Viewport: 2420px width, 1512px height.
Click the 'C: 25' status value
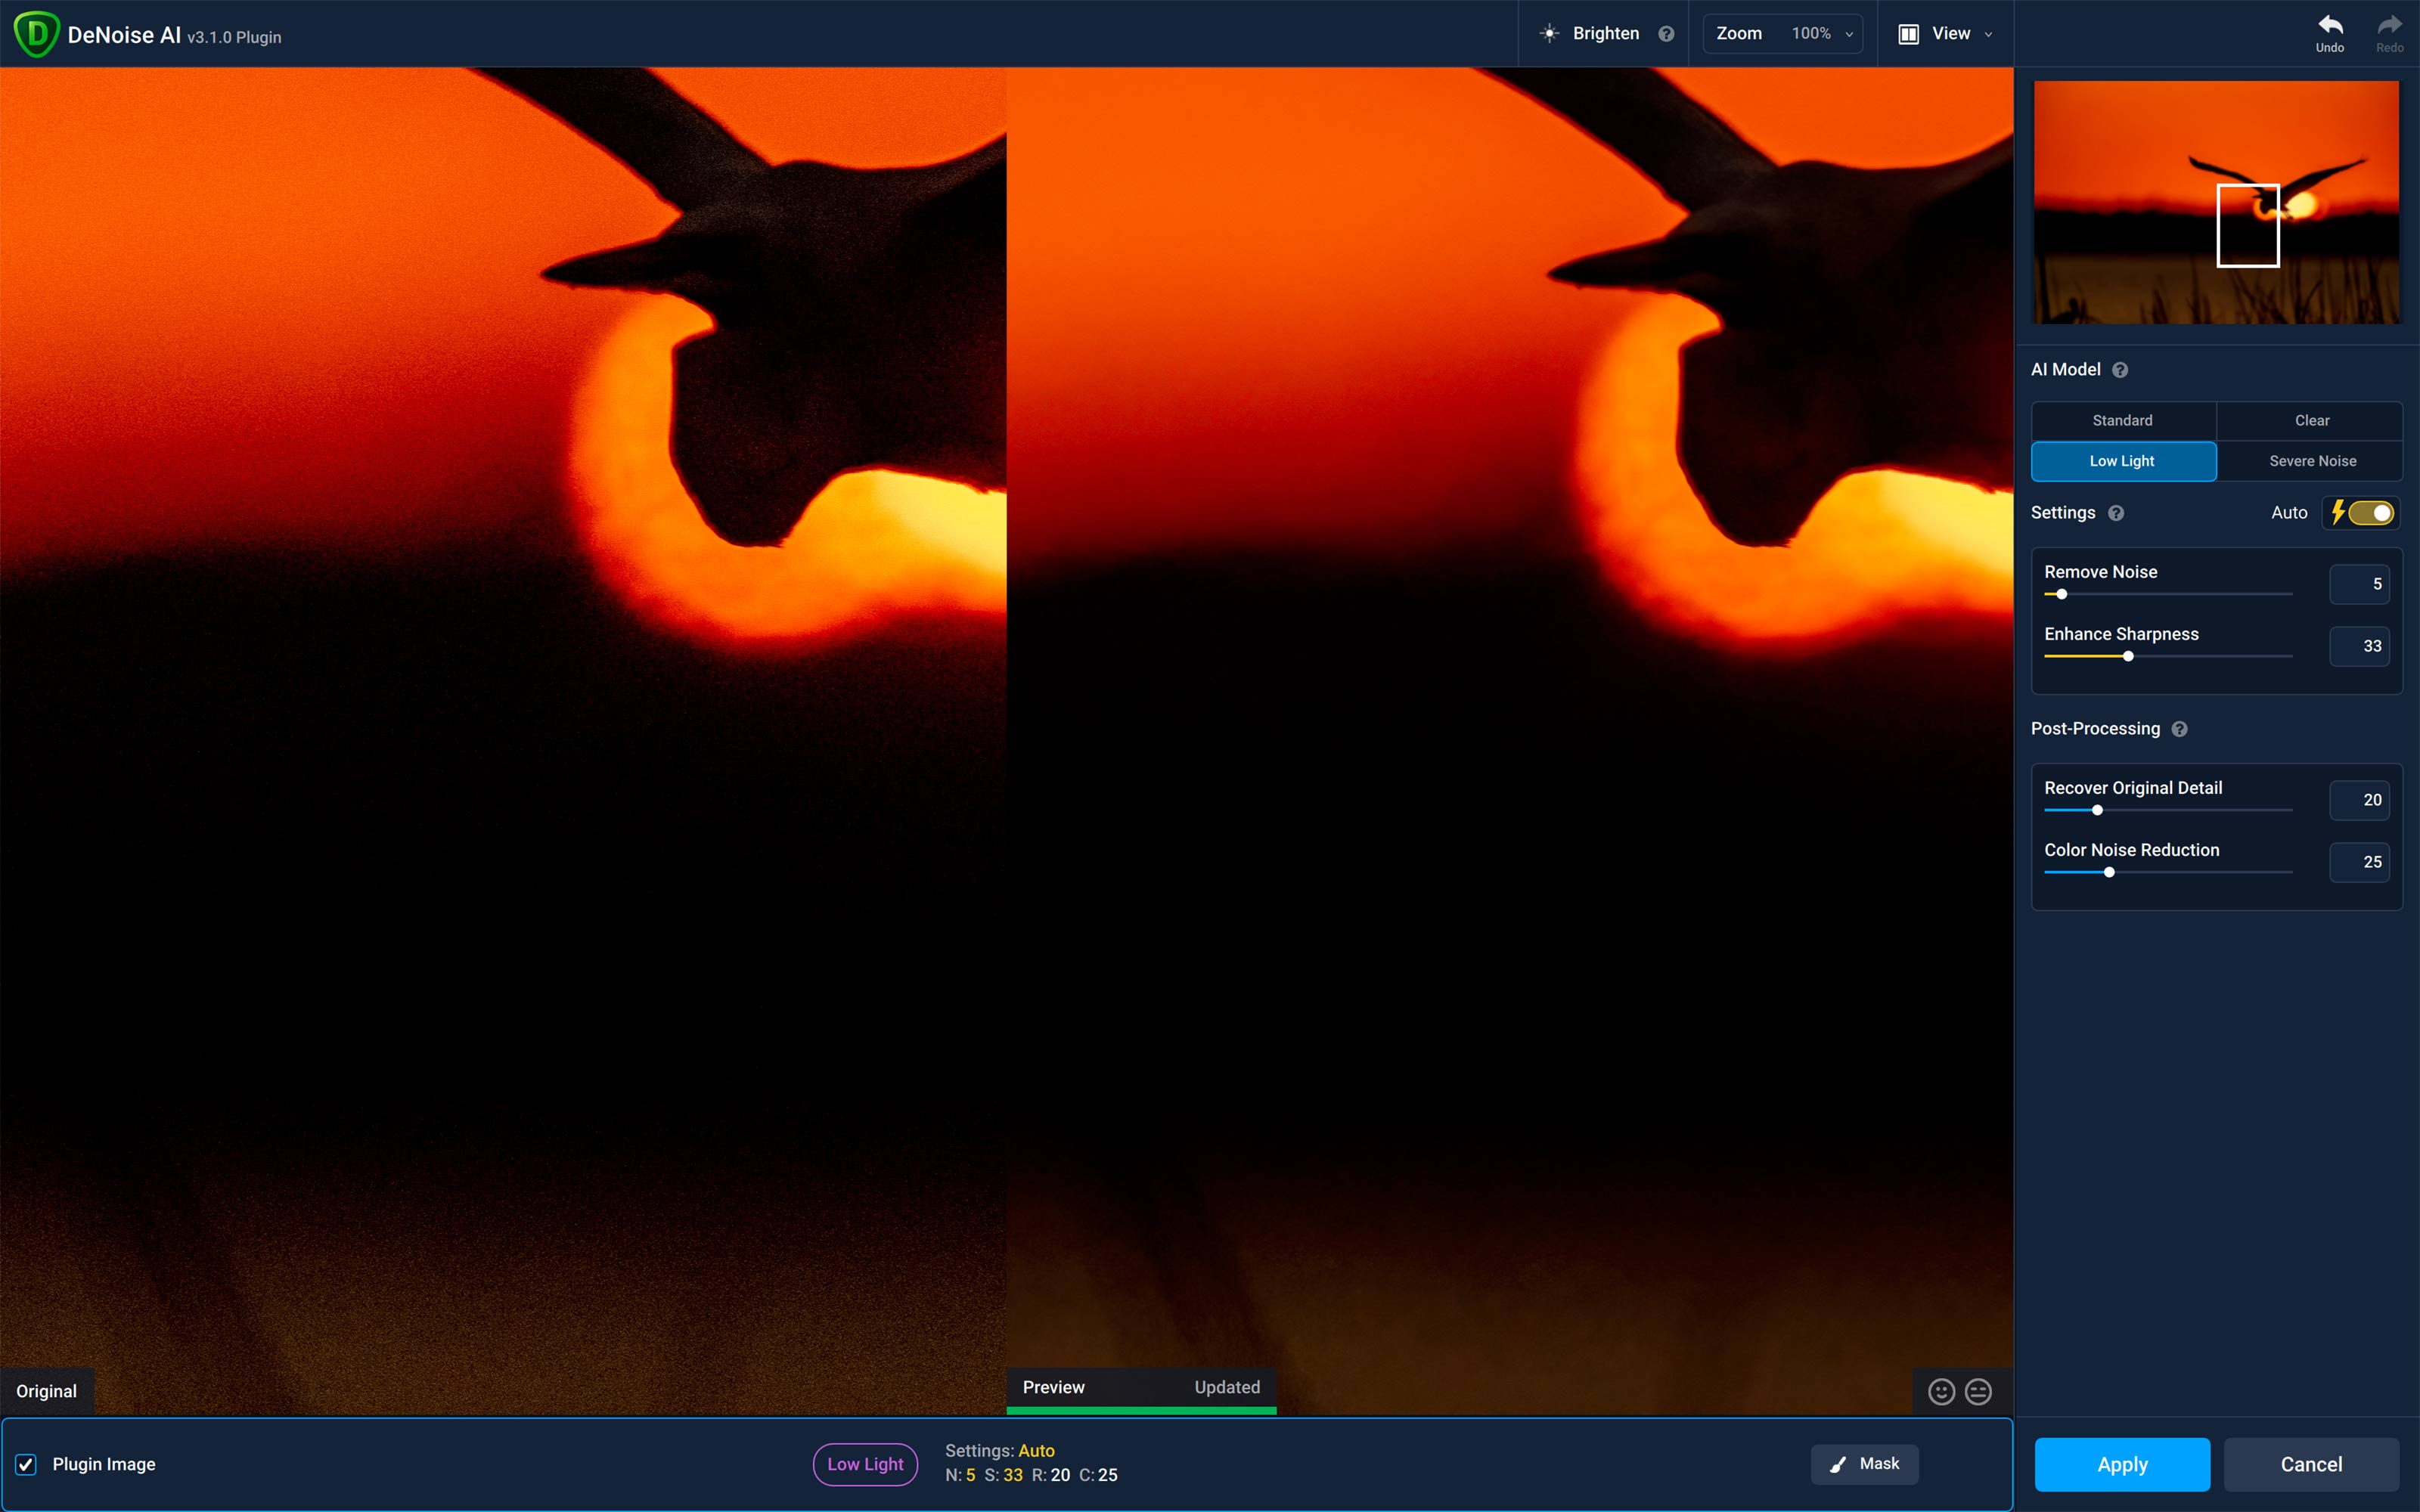[x=1098, y=1475]
